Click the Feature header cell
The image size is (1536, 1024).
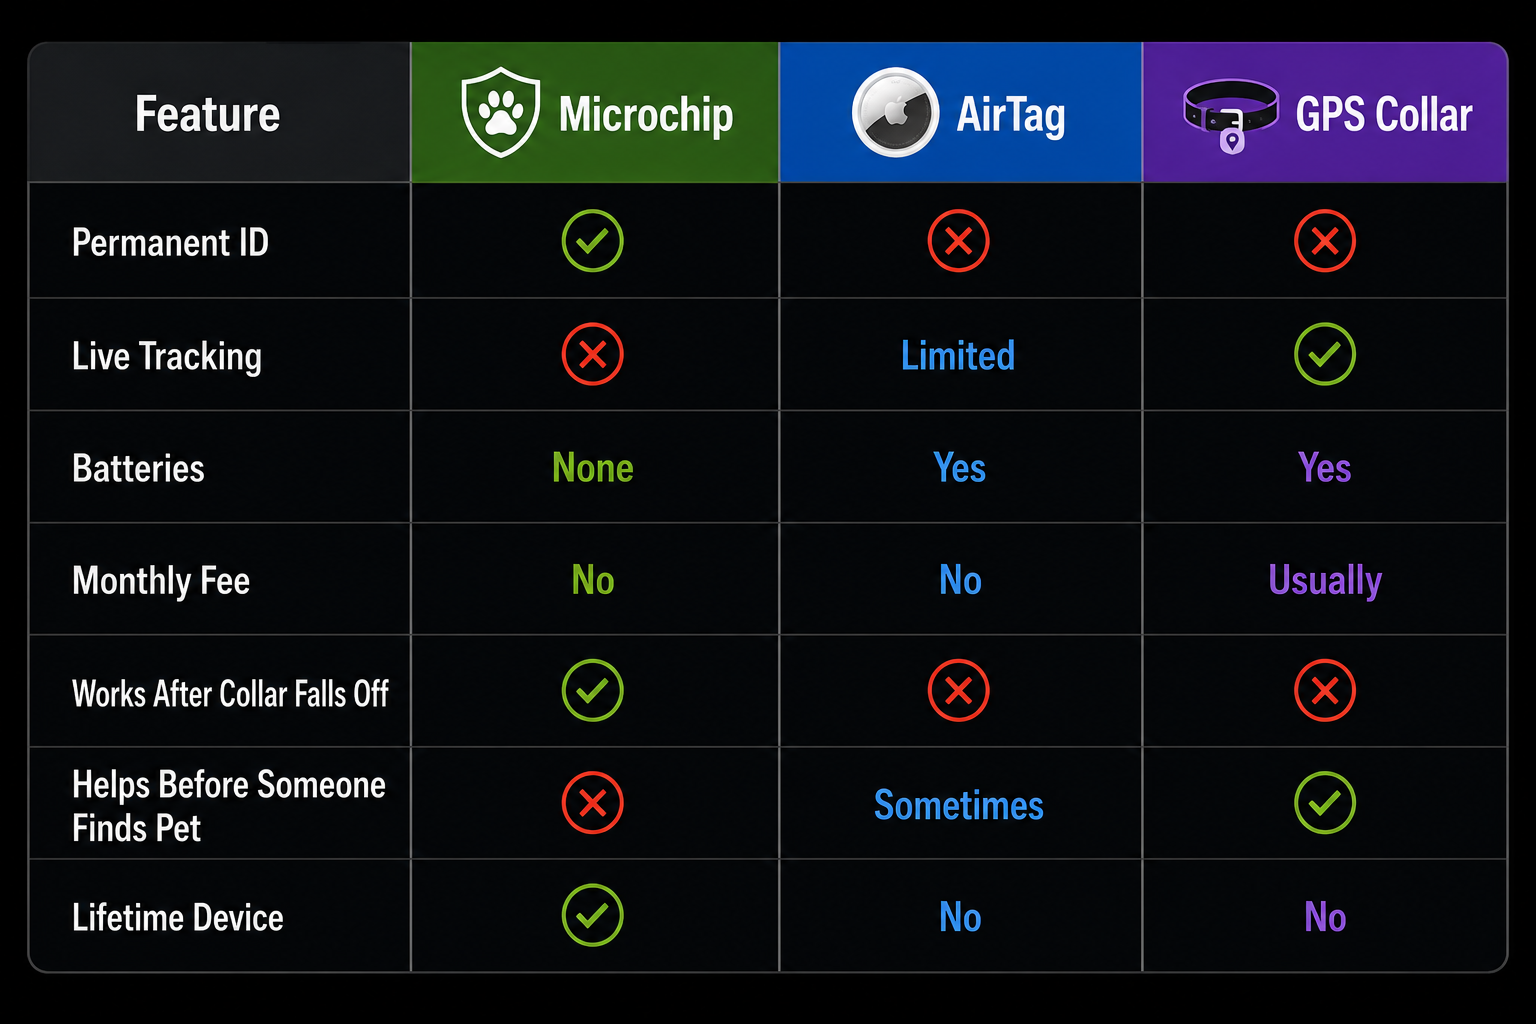pyautogui.click(x=220, y=113)
